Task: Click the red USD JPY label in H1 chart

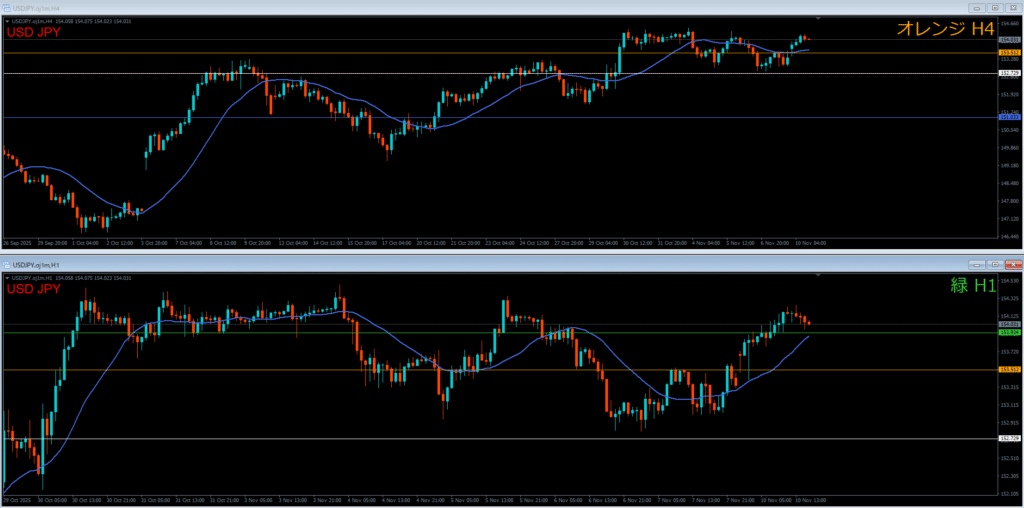Action: (x=33, y=289)
